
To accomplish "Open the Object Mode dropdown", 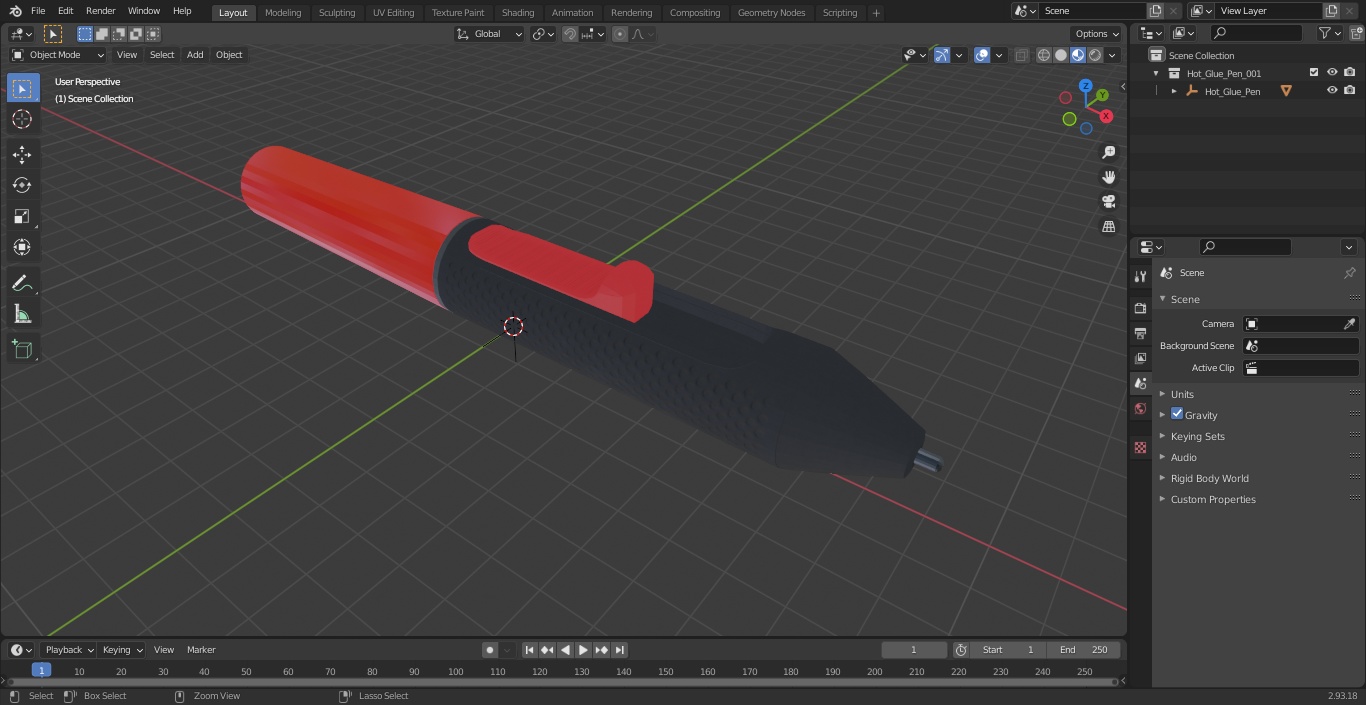I will coord(58,55).
